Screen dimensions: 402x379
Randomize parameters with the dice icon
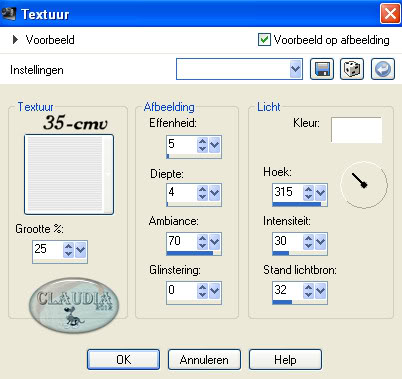(x=352, y=69)
